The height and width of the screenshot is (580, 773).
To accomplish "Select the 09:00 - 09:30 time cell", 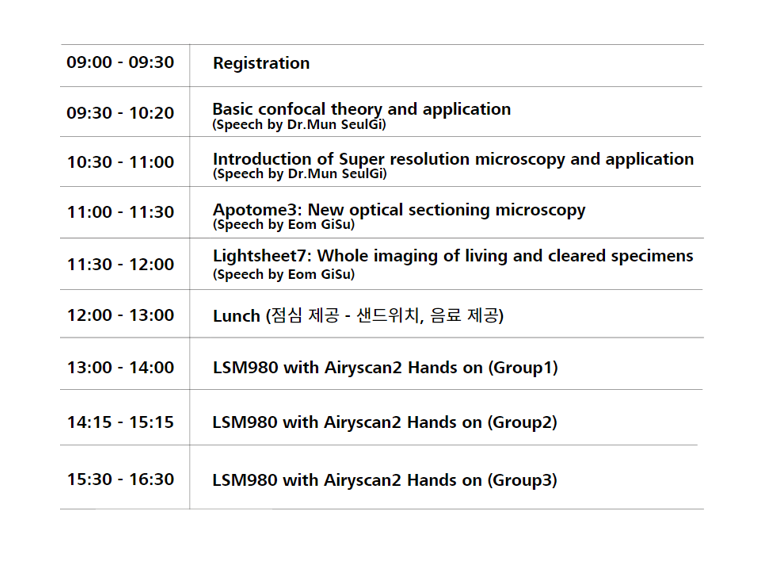I will click(x=120, y=63).
